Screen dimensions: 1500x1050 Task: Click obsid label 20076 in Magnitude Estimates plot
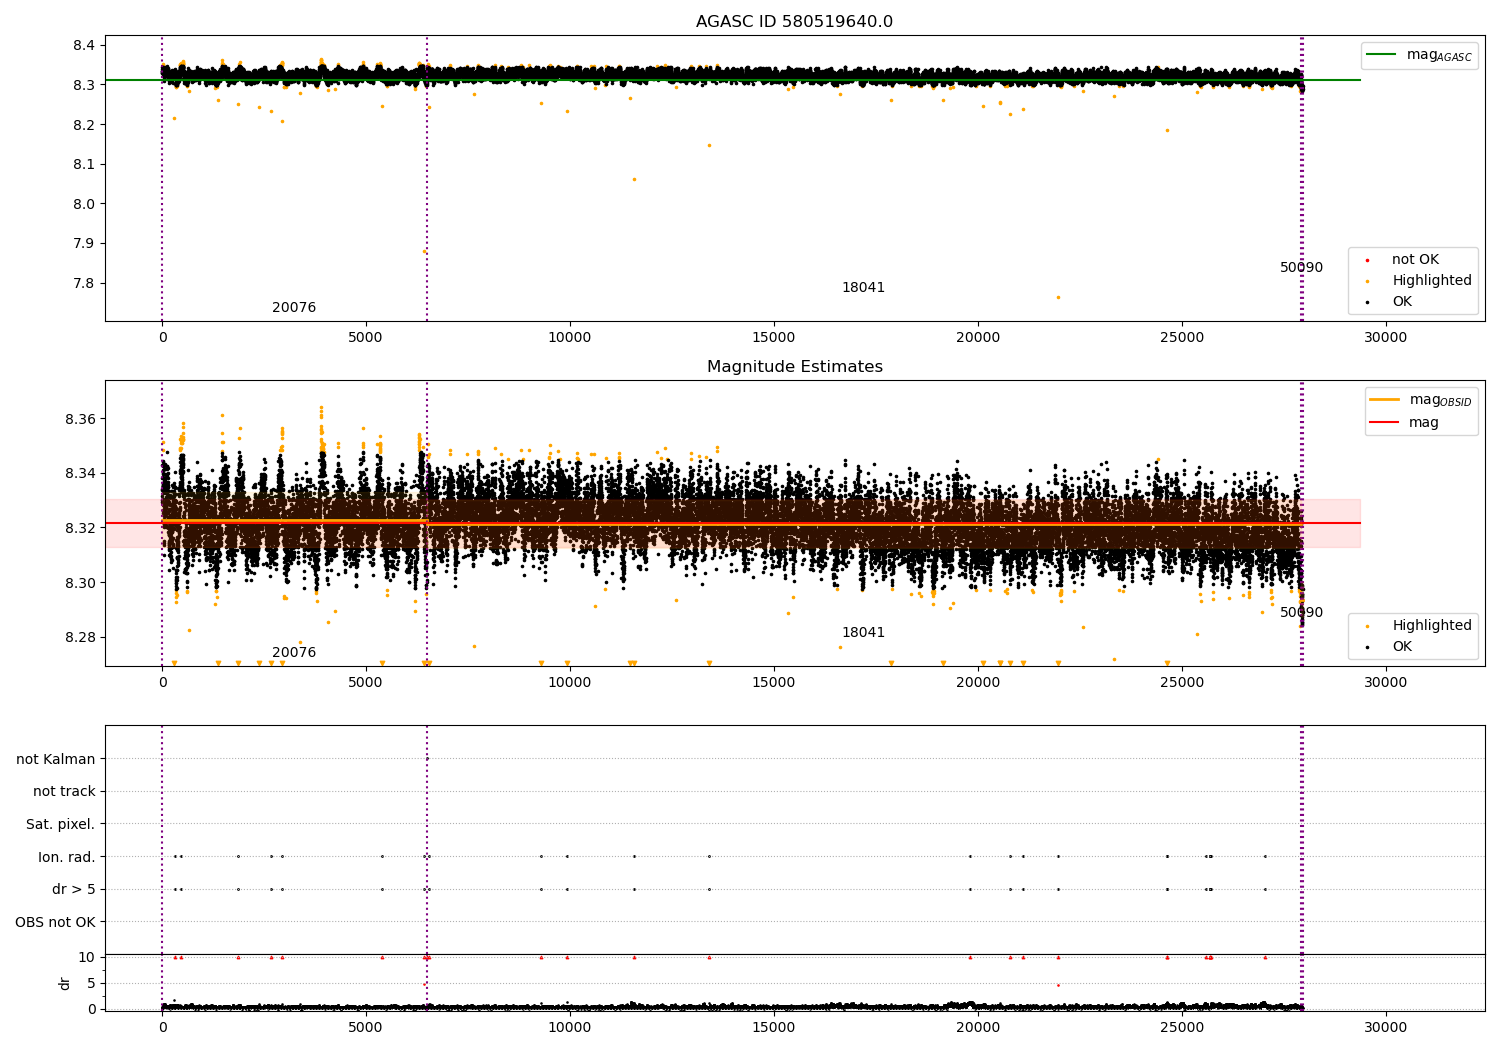click(x=294, y=653)
